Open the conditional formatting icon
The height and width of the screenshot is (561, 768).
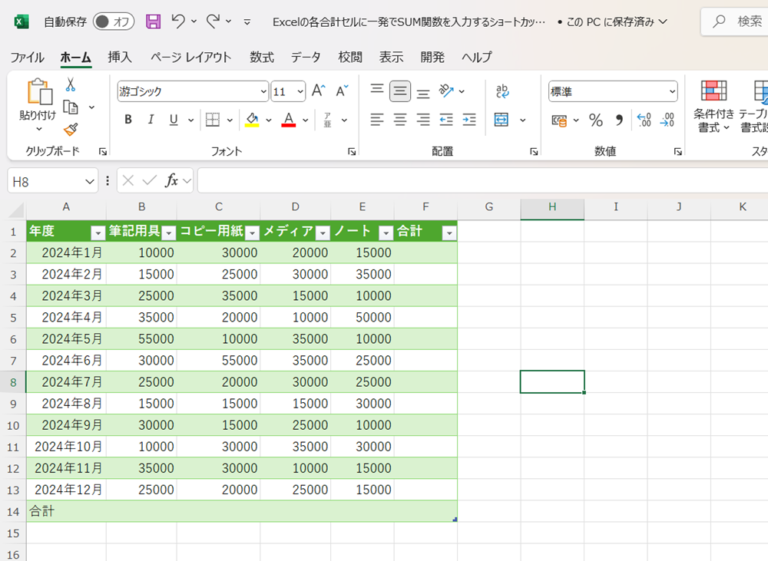coord(714,91)
